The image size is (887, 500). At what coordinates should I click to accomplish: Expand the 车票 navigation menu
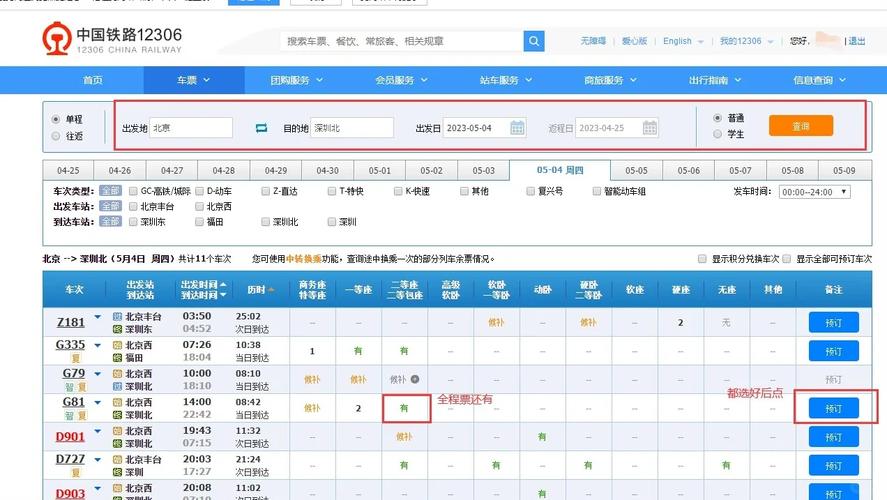pos(193,80)
